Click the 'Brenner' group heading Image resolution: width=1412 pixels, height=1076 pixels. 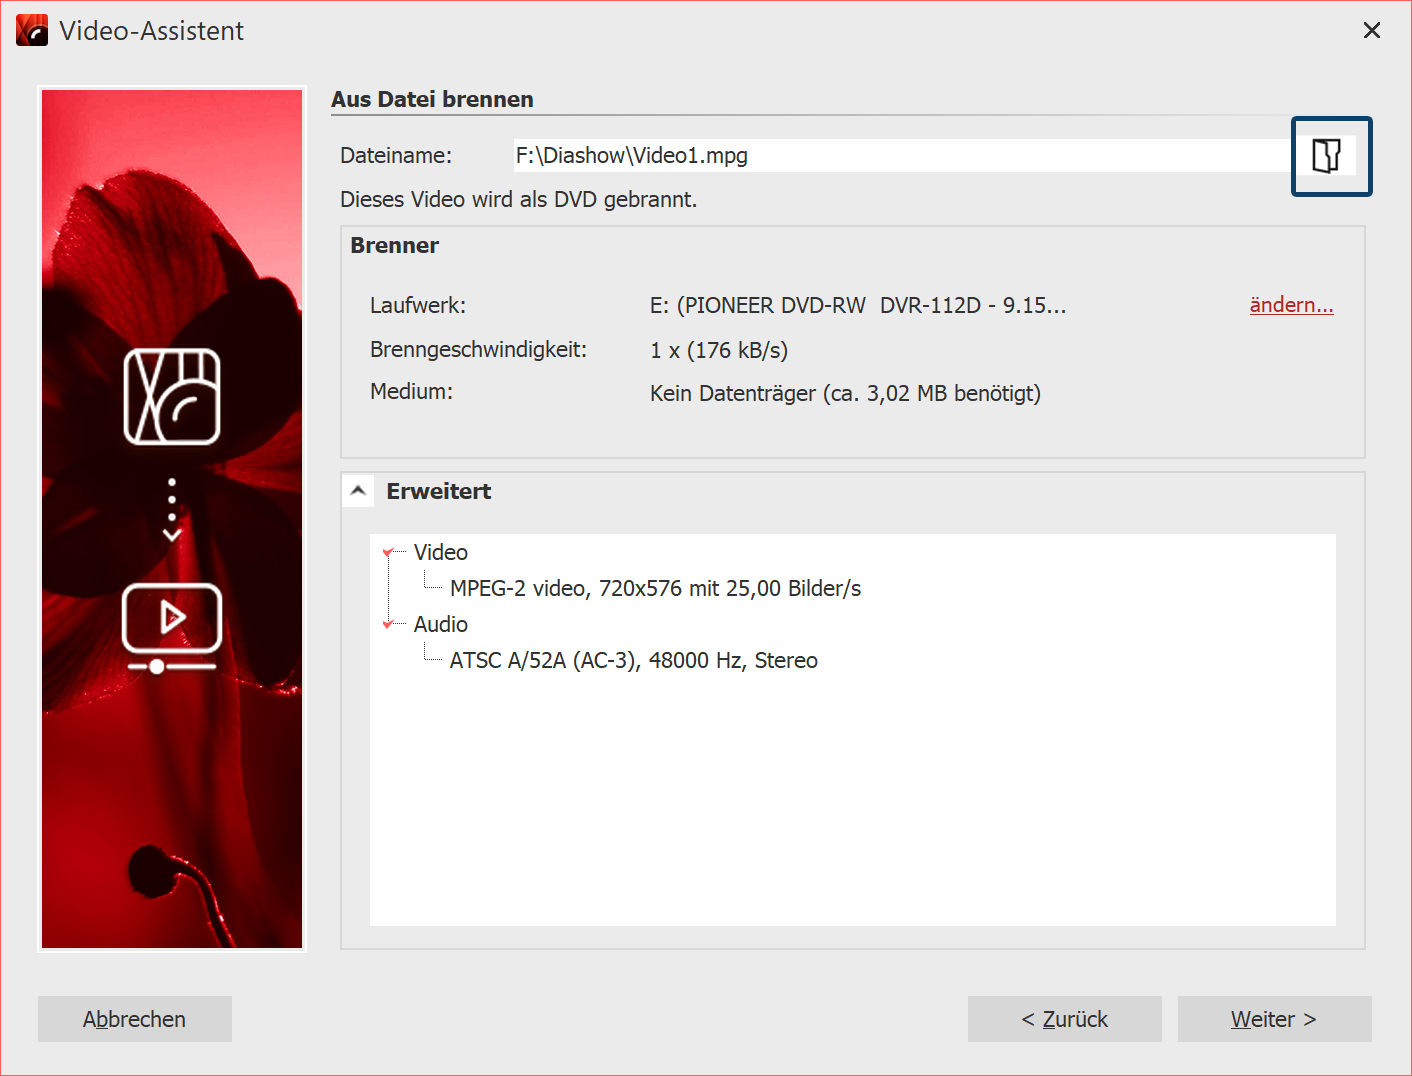point(394,245)
